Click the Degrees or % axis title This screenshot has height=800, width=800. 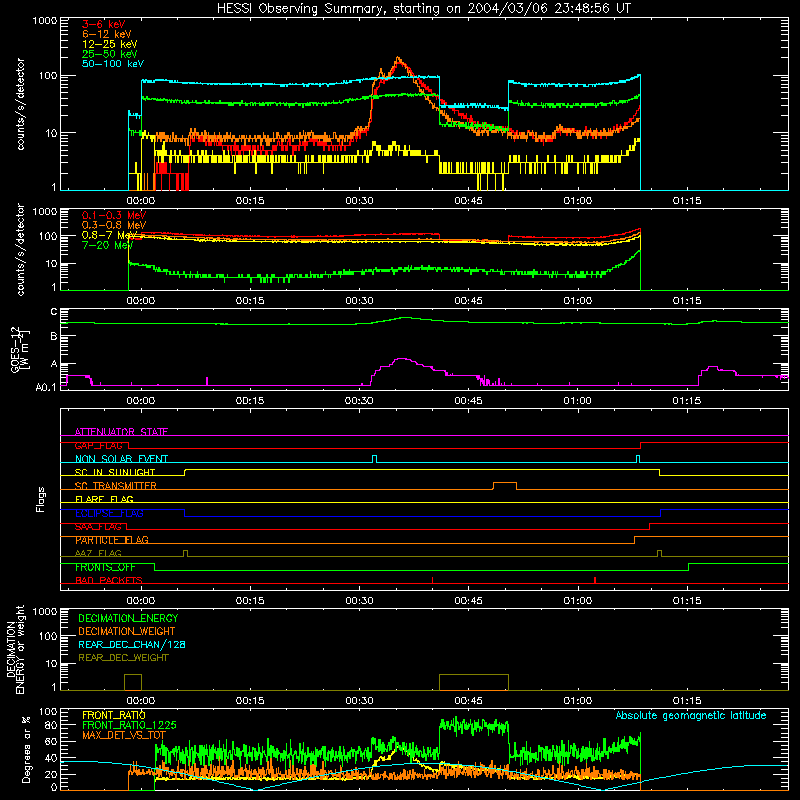[x=26, y=750]
